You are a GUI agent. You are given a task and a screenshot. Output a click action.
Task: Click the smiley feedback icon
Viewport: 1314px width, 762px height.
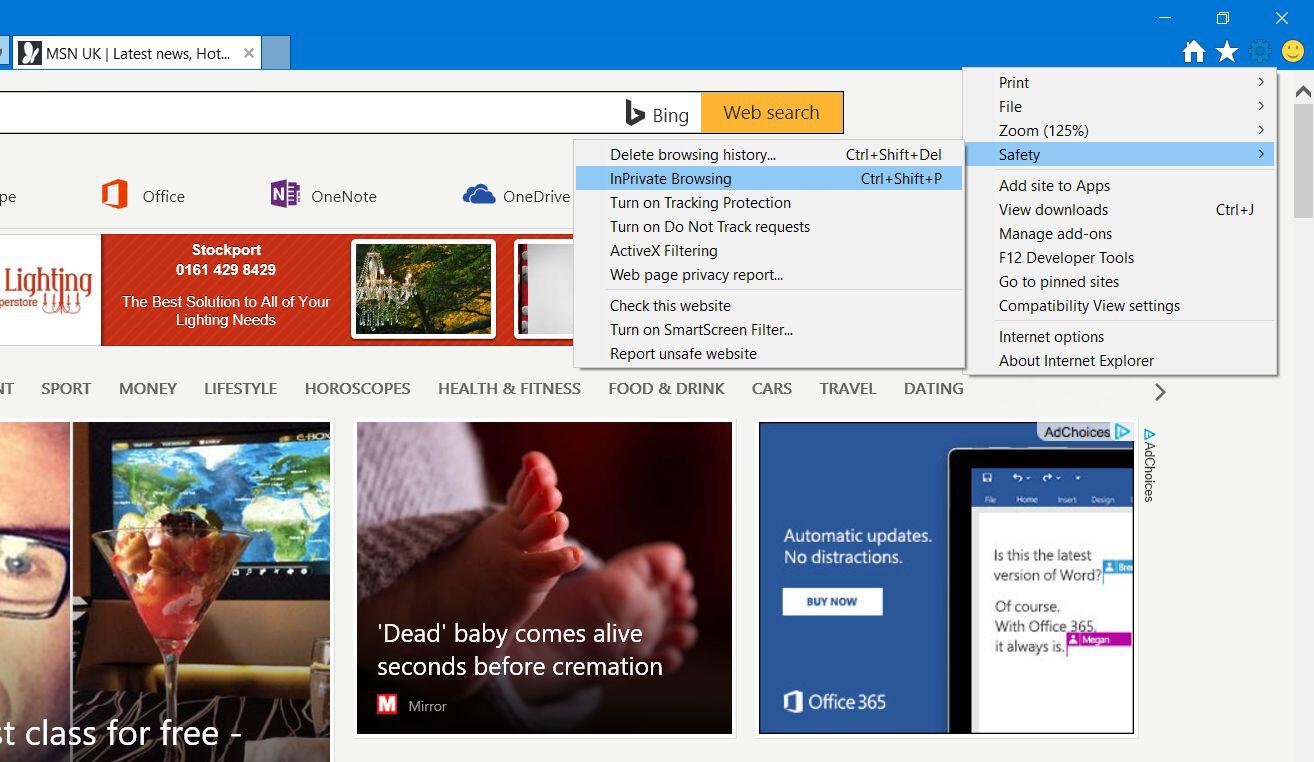[x=1293, y=52]
